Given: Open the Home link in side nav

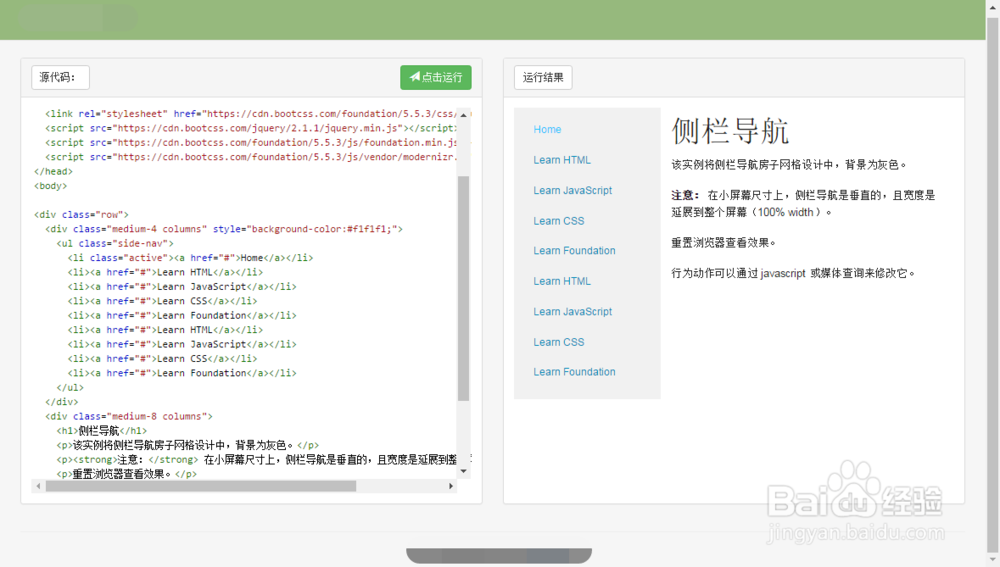Looking at the screenshot, I should 547,129.
